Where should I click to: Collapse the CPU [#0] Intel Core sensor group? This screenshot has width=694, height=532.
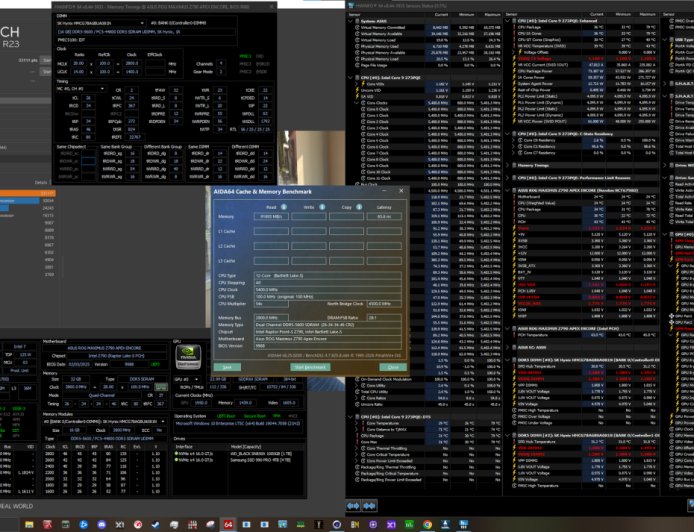[351, 77]
